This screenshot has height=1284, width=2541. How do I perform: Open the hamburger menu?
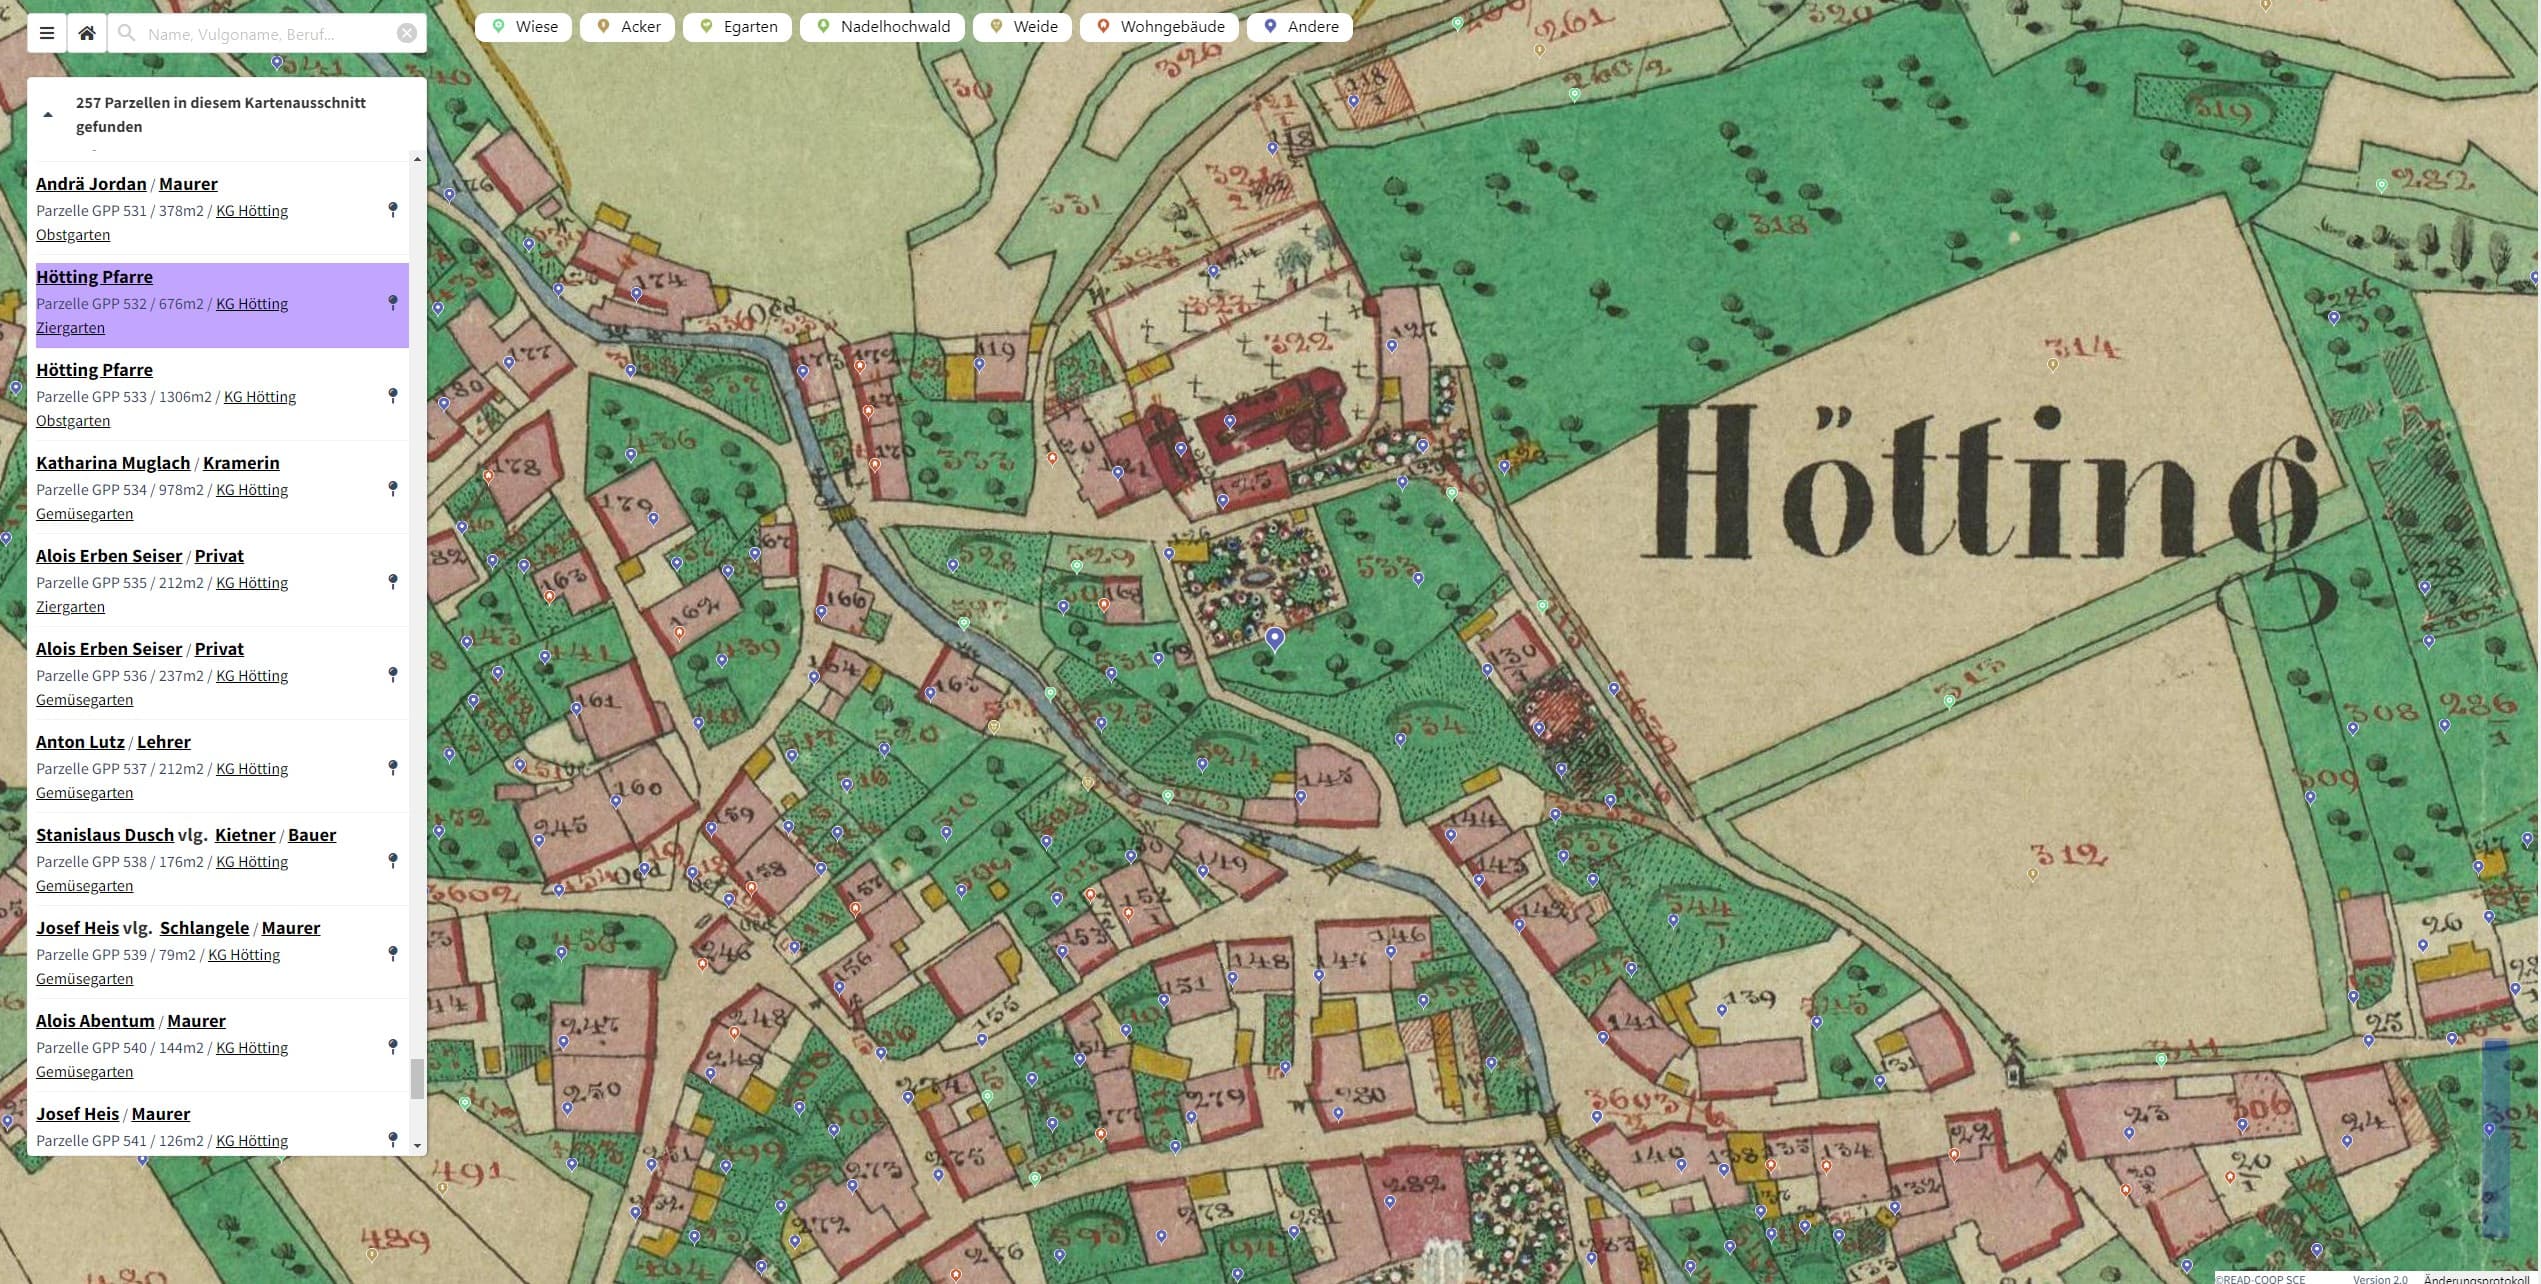coord(47,33)
